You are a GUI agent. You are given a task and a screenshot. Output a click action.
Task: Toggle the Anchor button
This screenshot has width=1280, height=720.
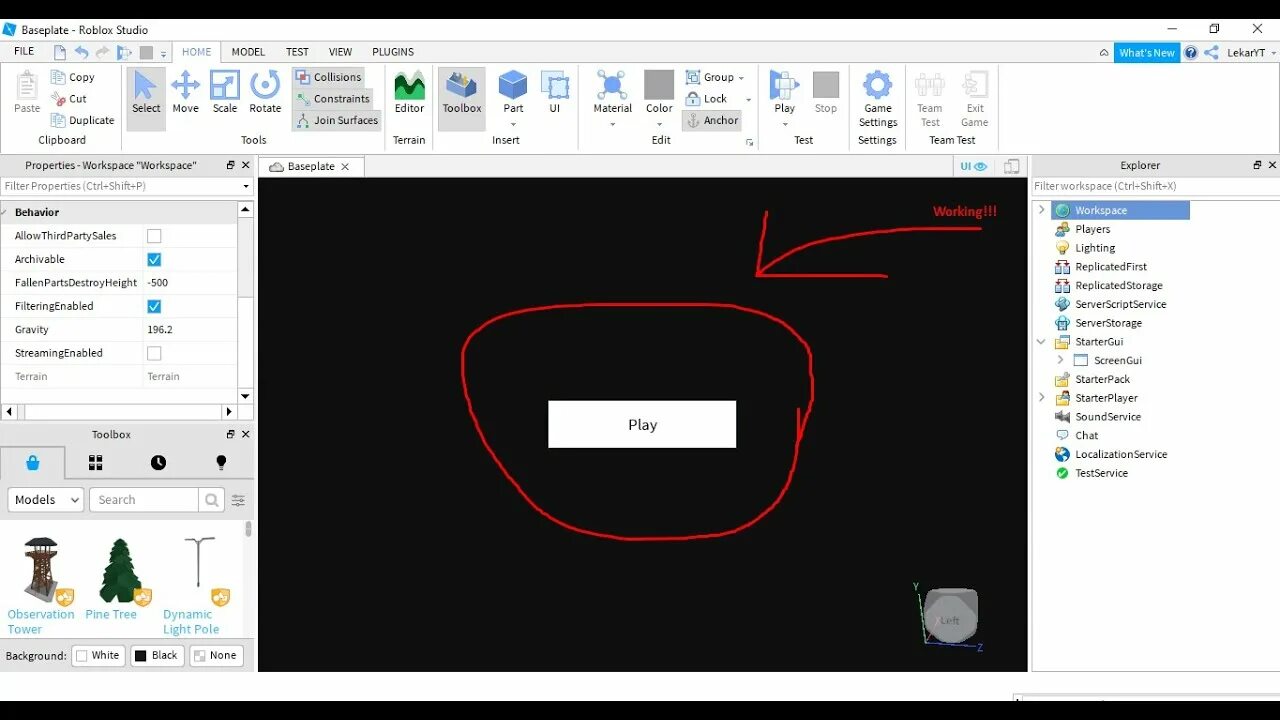711,120
